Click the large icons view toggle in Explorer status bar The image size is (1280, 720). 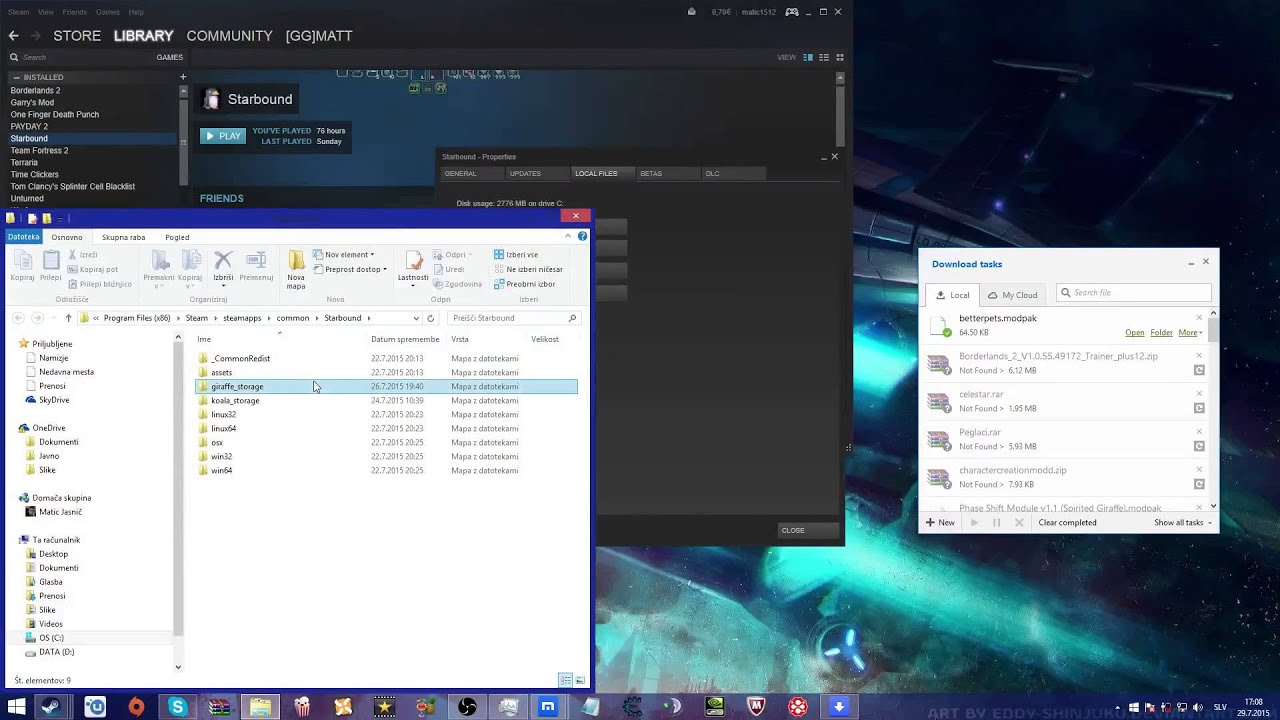coord(580,680)
